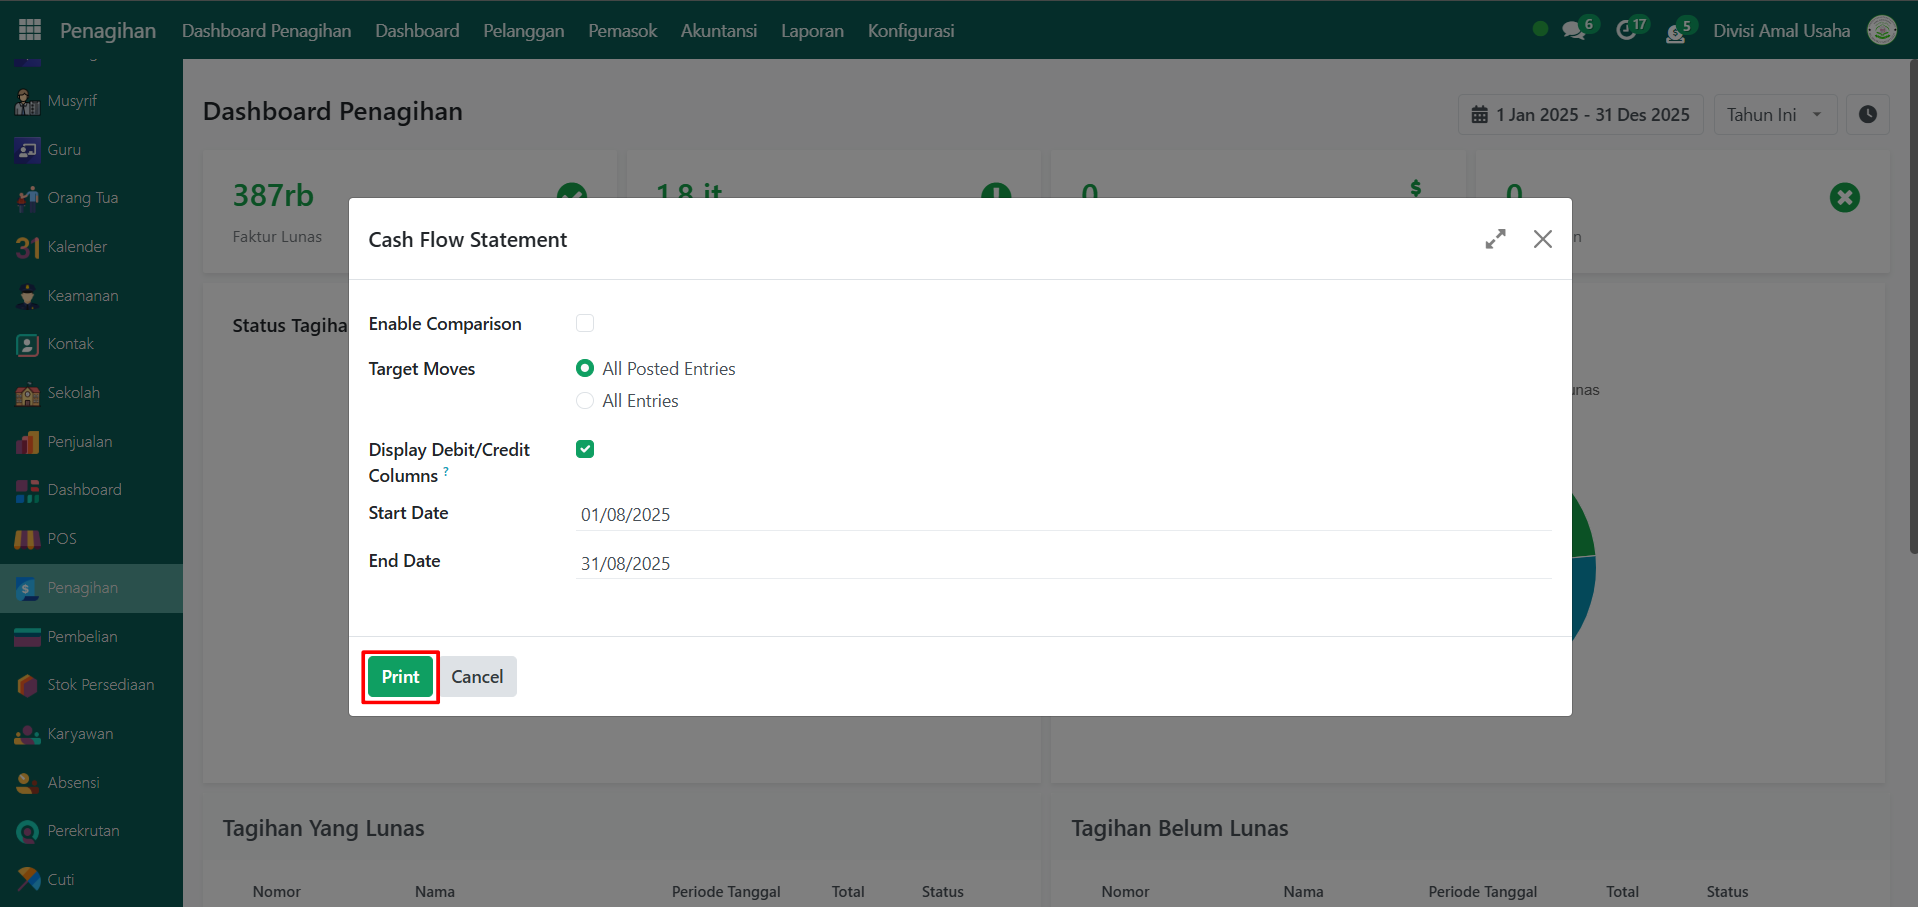Open the date range picker 1 Jan 2025
The height and width of the screenshot is (907, 1918).
coord(1580,115)
